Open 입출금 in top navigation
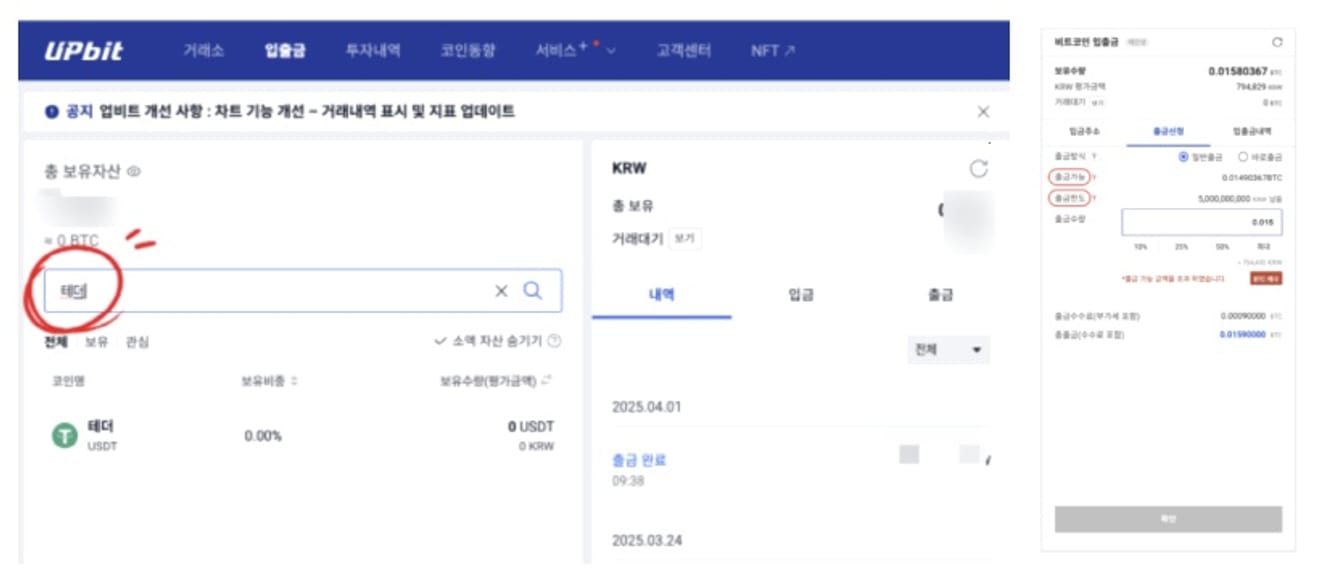Viewport: 1320px width, 580px height. click(x=285, y=50)
